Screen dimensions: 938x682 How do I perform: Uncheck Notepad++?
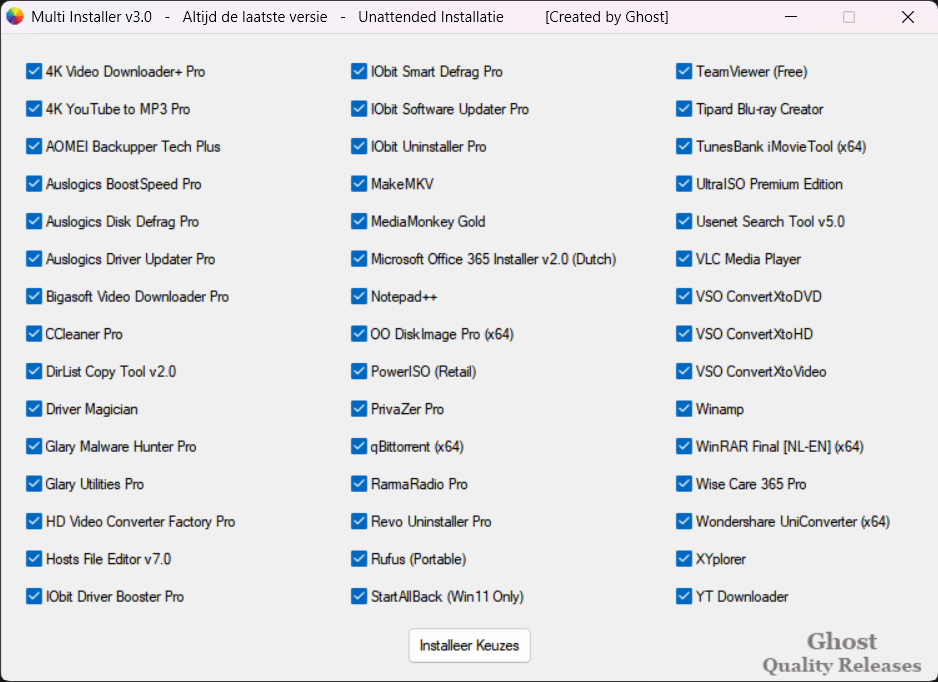tap(359, 297)
